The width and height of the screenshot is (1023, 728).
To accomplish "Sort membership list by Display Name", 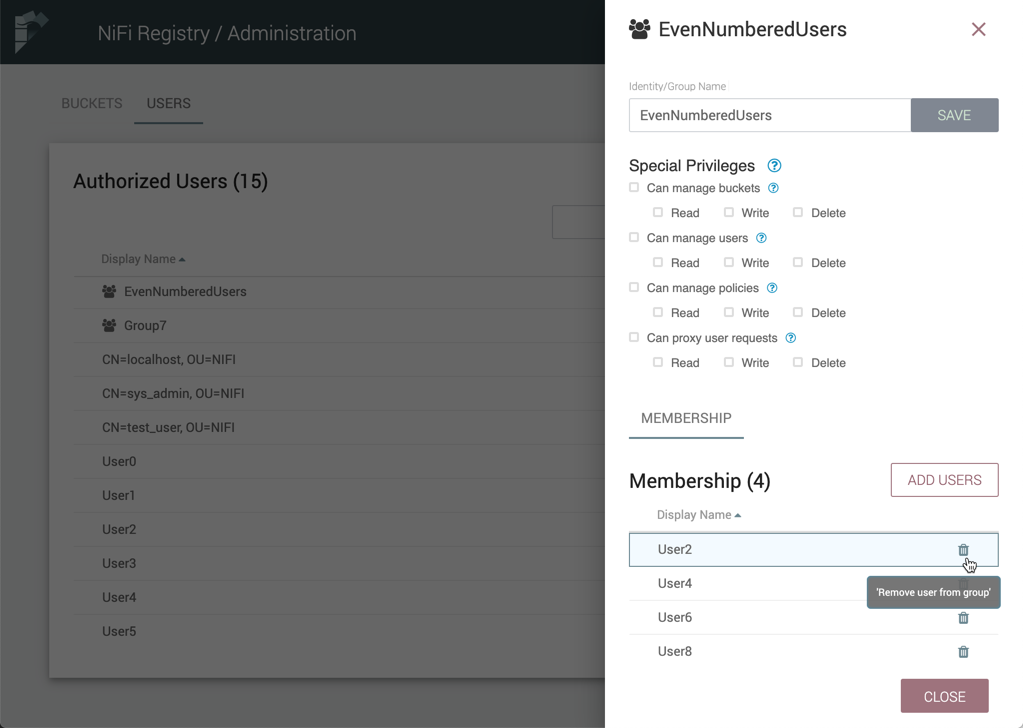I will click(x=698, y=515).
